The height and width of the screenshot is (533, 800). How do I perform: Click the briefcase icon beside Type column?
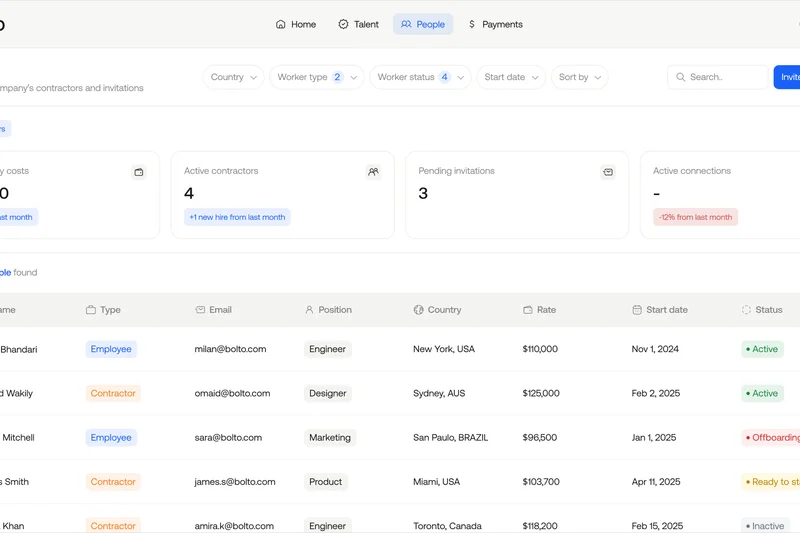pos(91,310)
